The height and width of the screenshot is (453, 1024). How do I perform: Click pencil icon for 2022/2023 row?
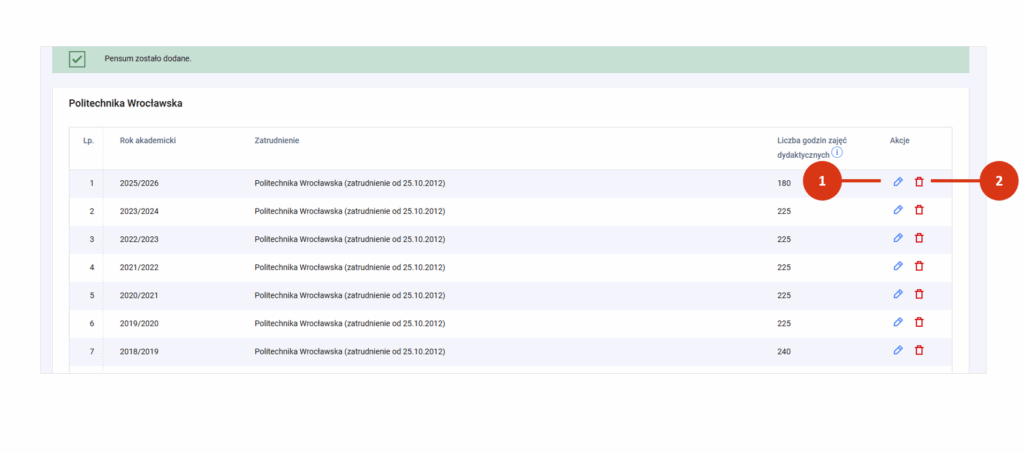898,238
